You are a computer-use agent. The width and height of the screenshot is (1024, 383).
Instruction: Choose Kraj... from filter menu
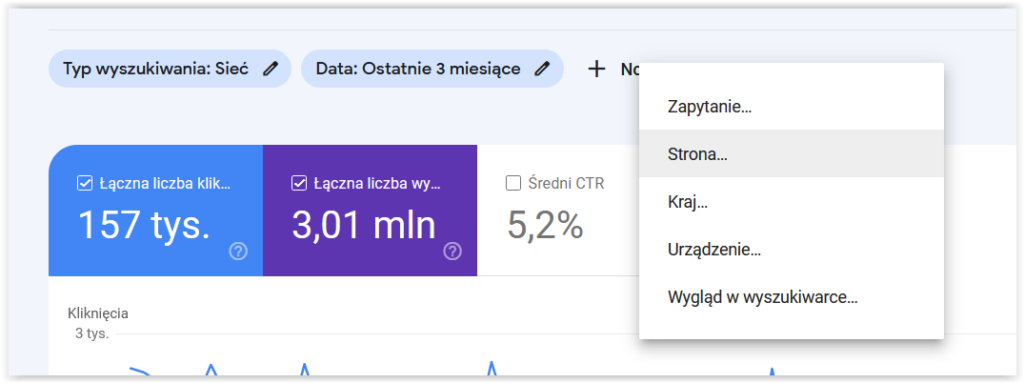coord(792,202)
